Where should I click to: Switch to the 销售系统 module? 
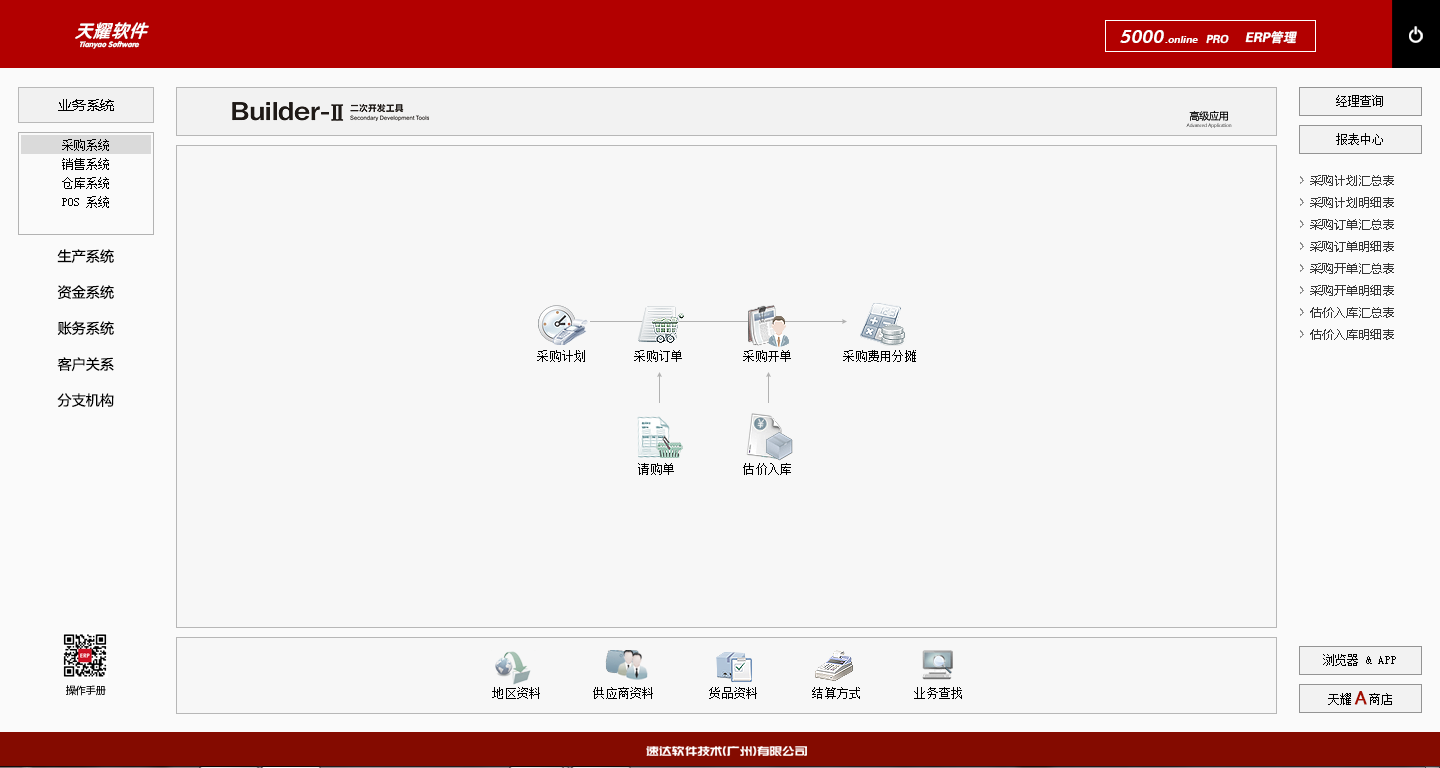[x=85, y=163]
